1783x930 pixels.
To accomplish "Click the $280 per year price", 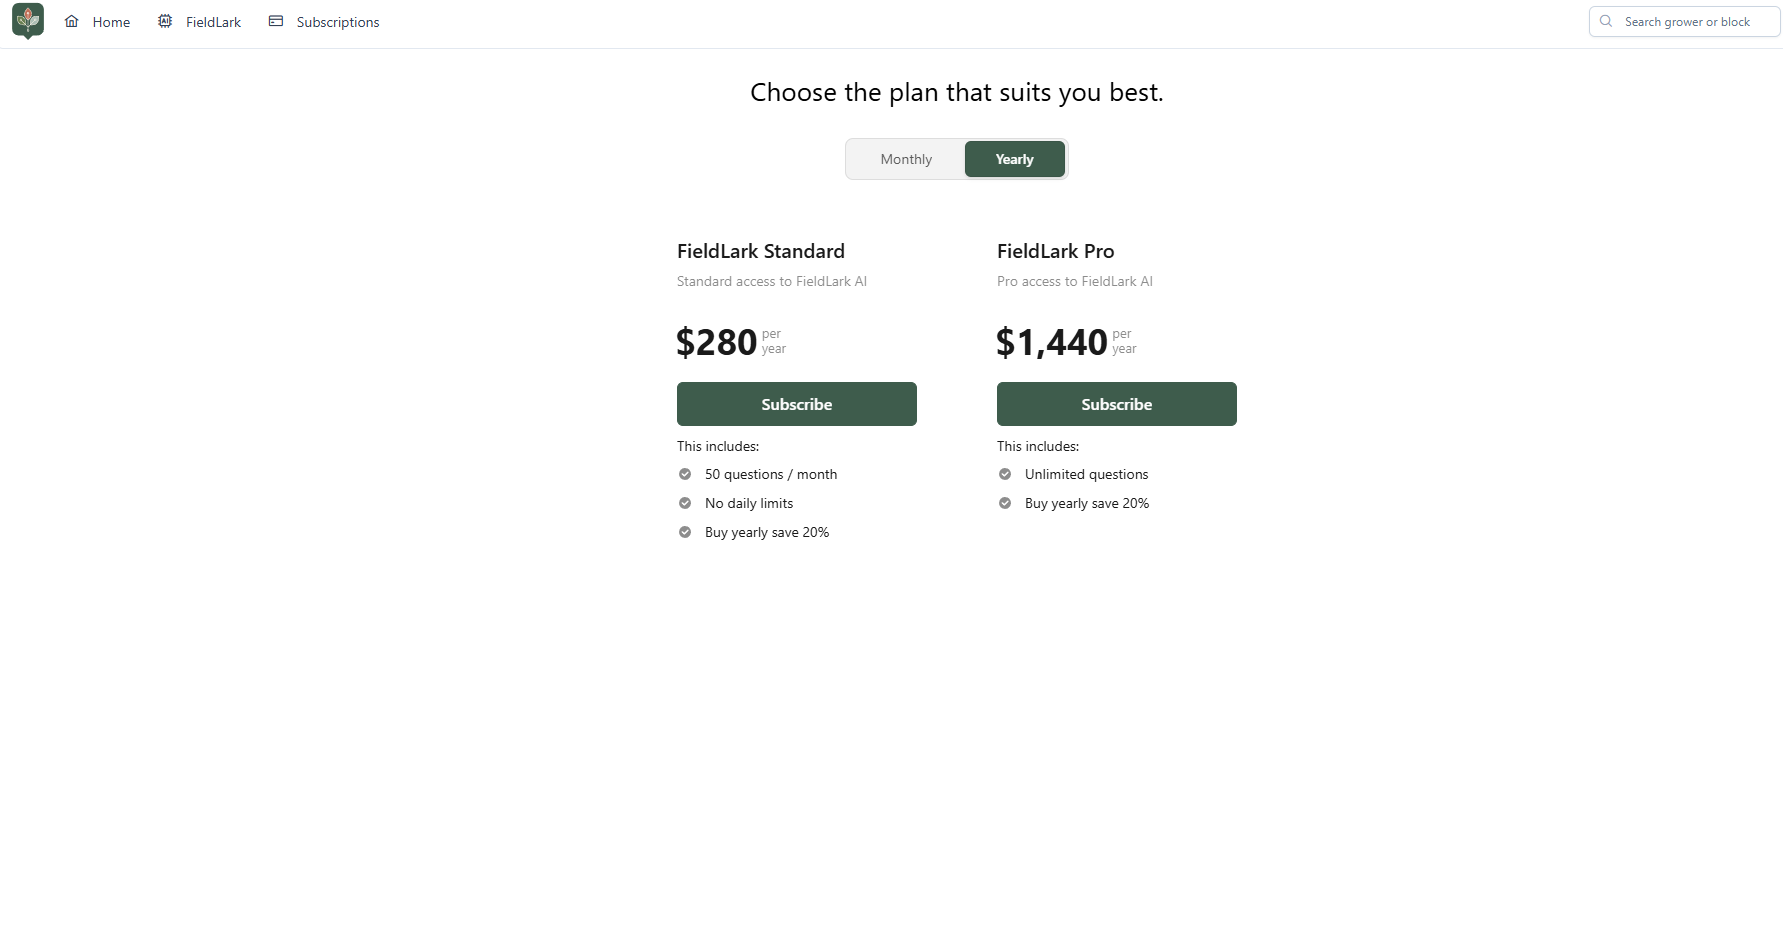I will pyautogui.click(x=717, y=342).
